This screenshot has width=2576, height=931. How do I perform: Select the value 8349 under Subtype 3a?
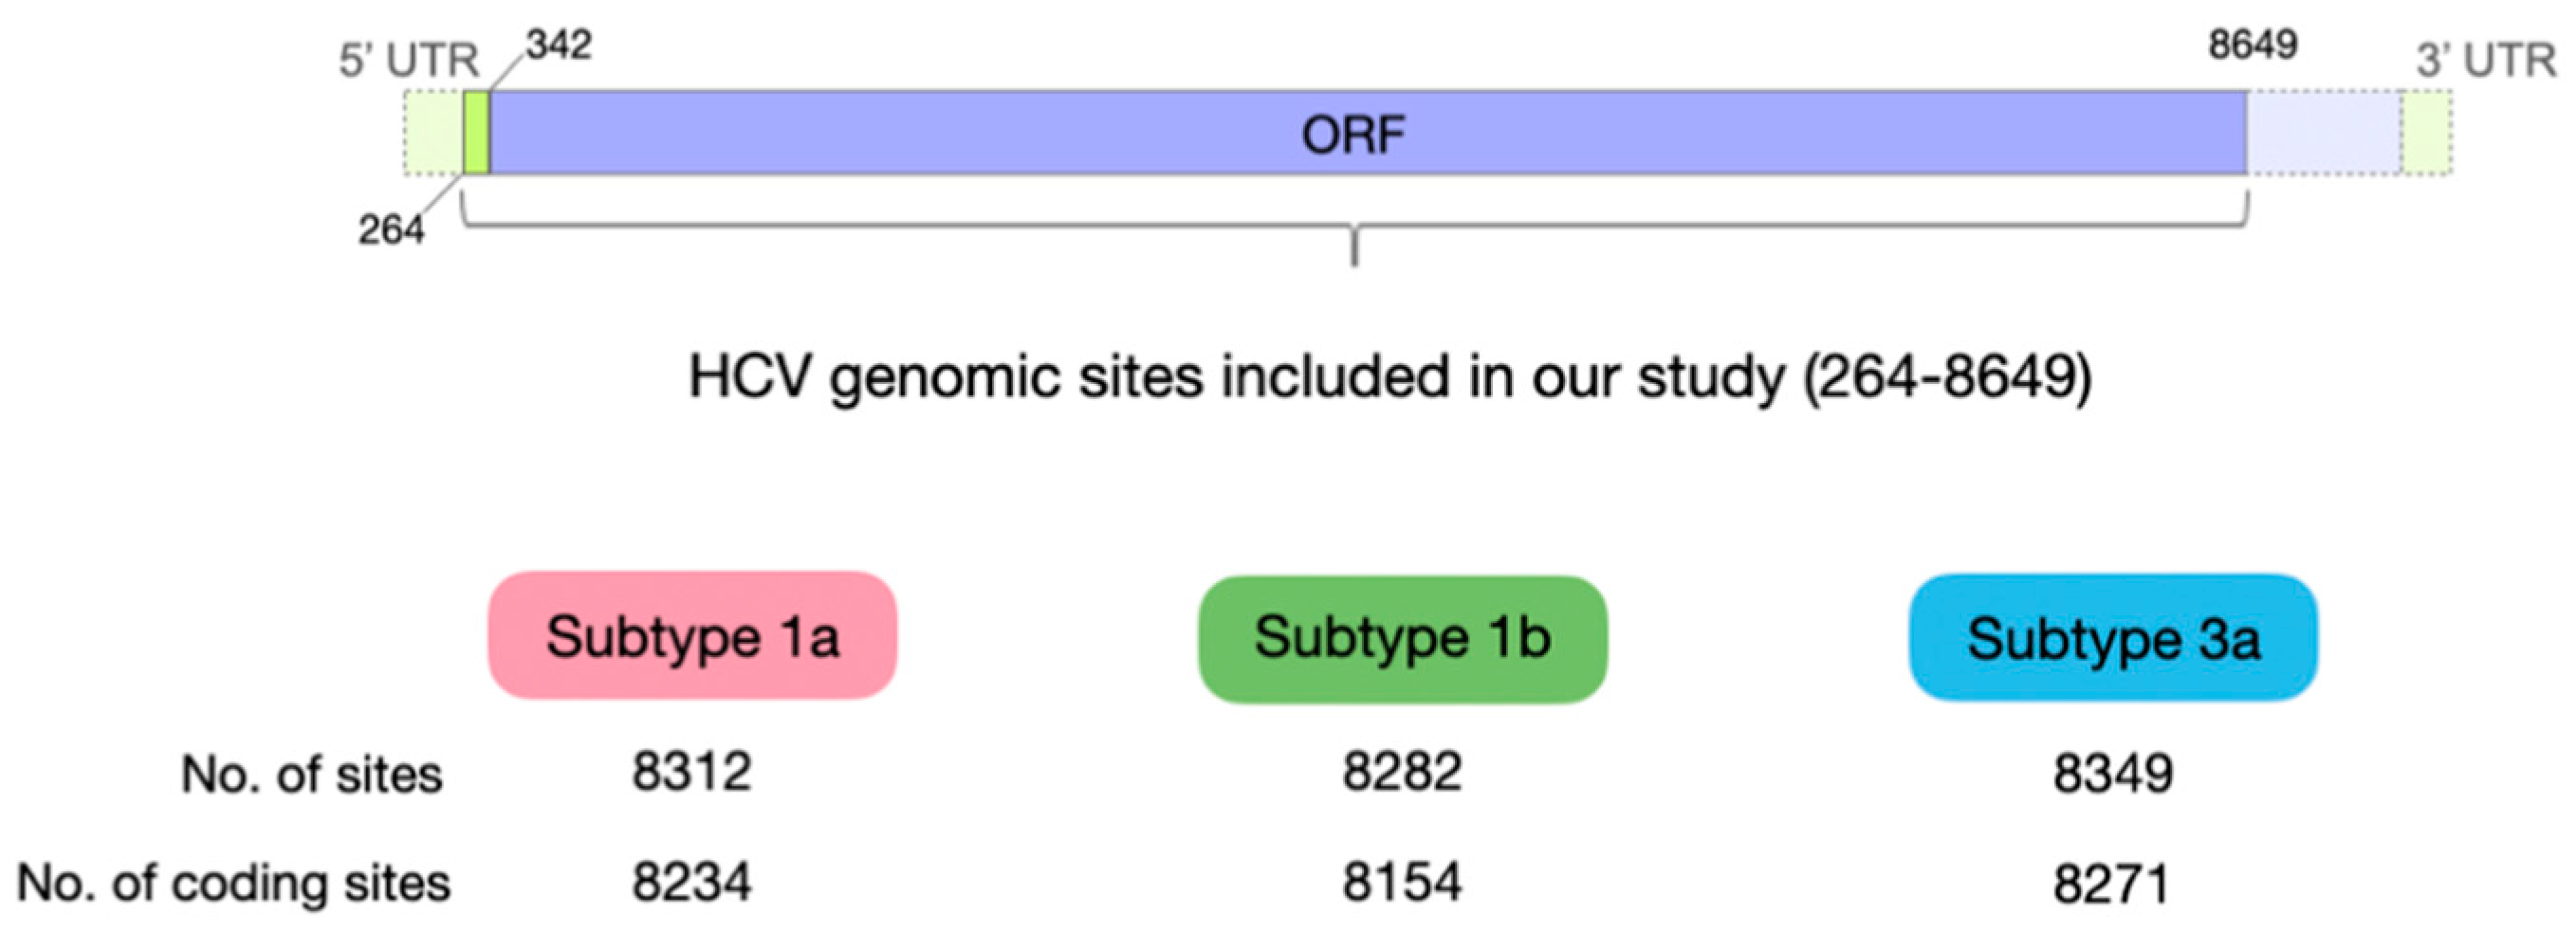(x=2113, y=774)
